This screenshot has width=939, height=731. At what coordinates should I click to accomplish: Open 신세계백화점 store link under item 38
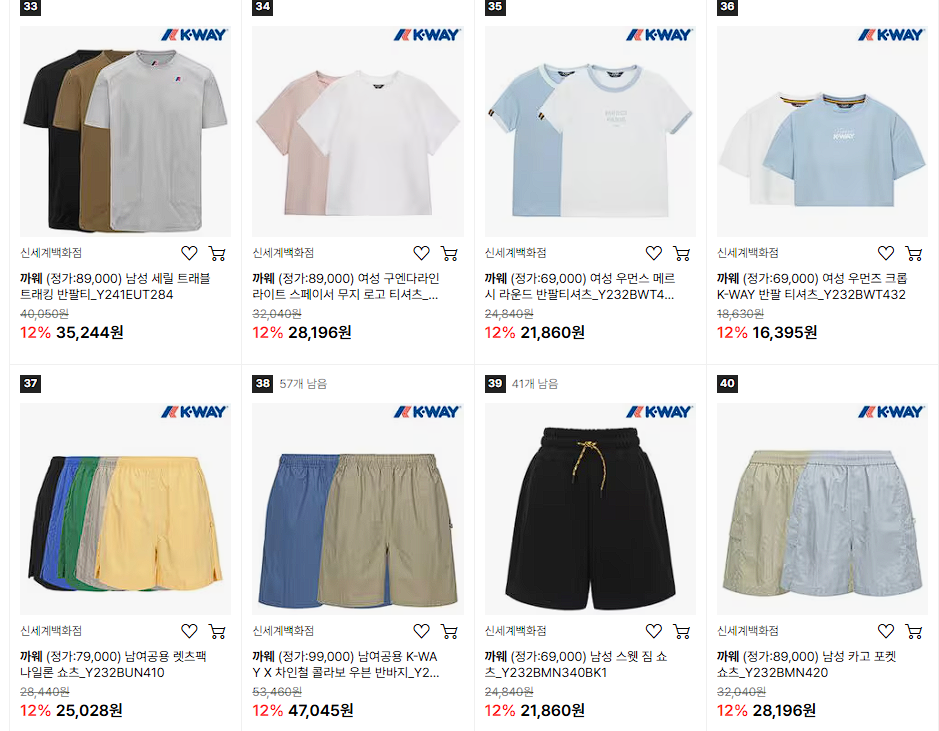pyautogui.click(x=283, y=631)
